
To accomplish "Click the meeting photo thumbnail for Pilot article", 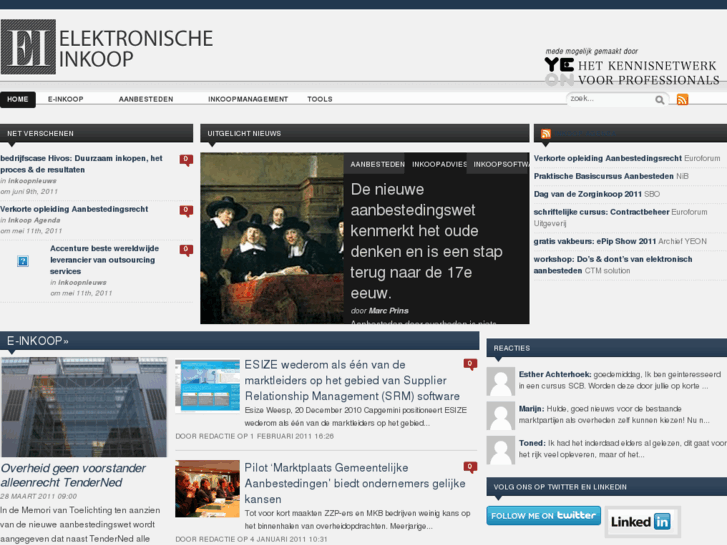I will (x=207, y=488).
